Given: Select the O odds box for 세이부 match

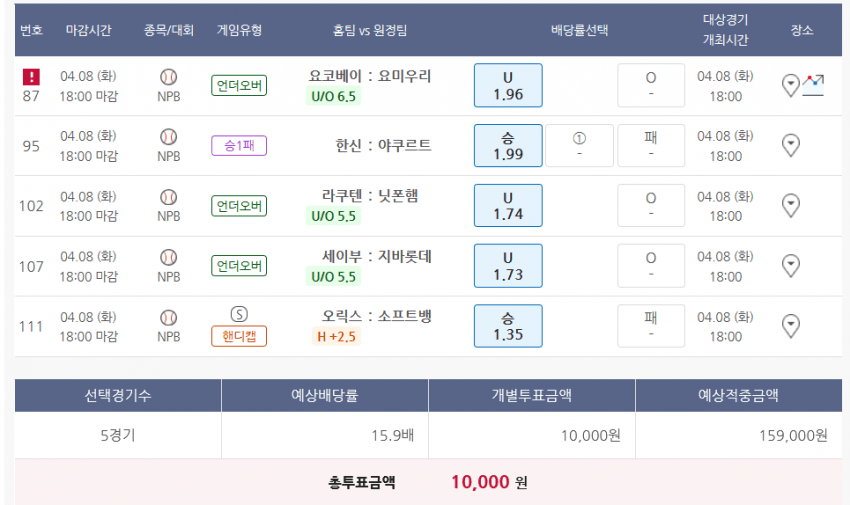Looking at the screenshot, I should 651,266.
